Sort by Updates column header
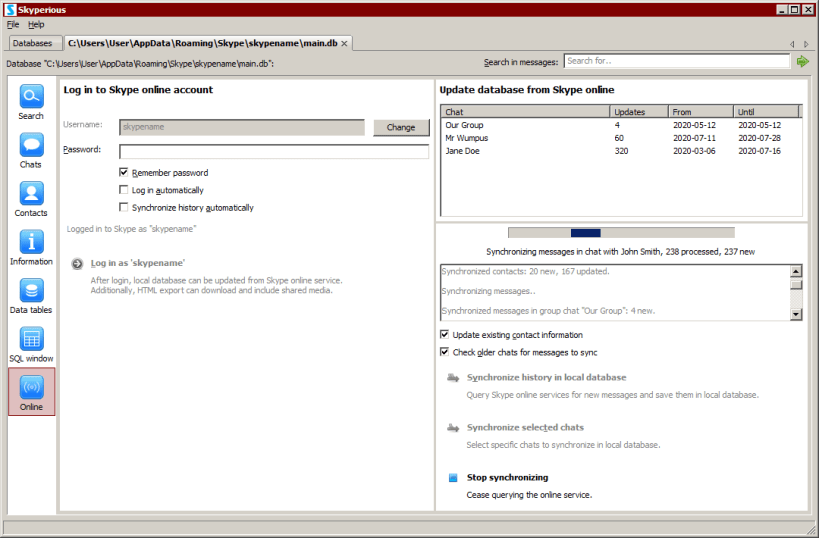 point(639,112)
